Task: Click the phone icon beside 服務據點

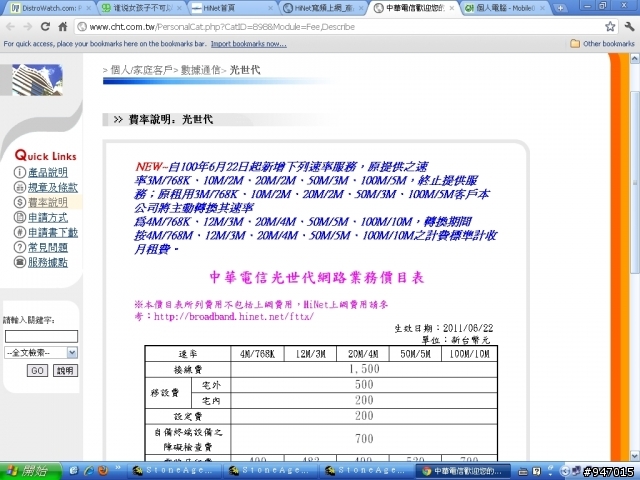Action: (x=20, y=262)
